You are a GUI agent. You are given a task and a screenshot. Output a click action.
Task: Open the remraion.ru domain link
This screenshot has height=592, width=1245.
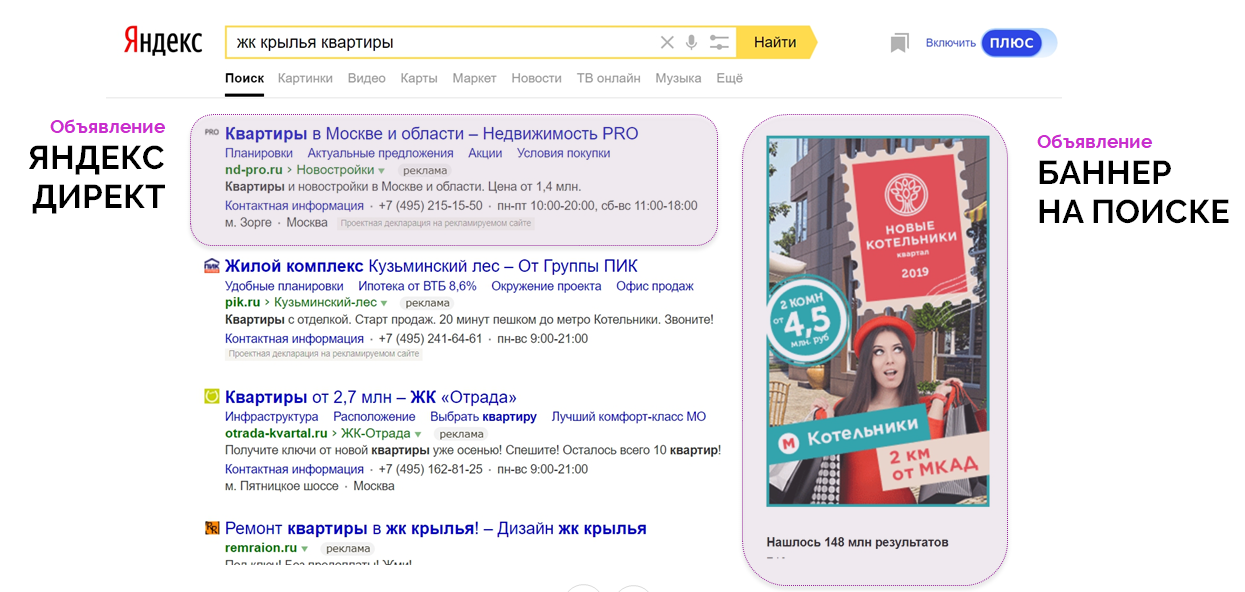pyautogui.click(x=261, y=549)
